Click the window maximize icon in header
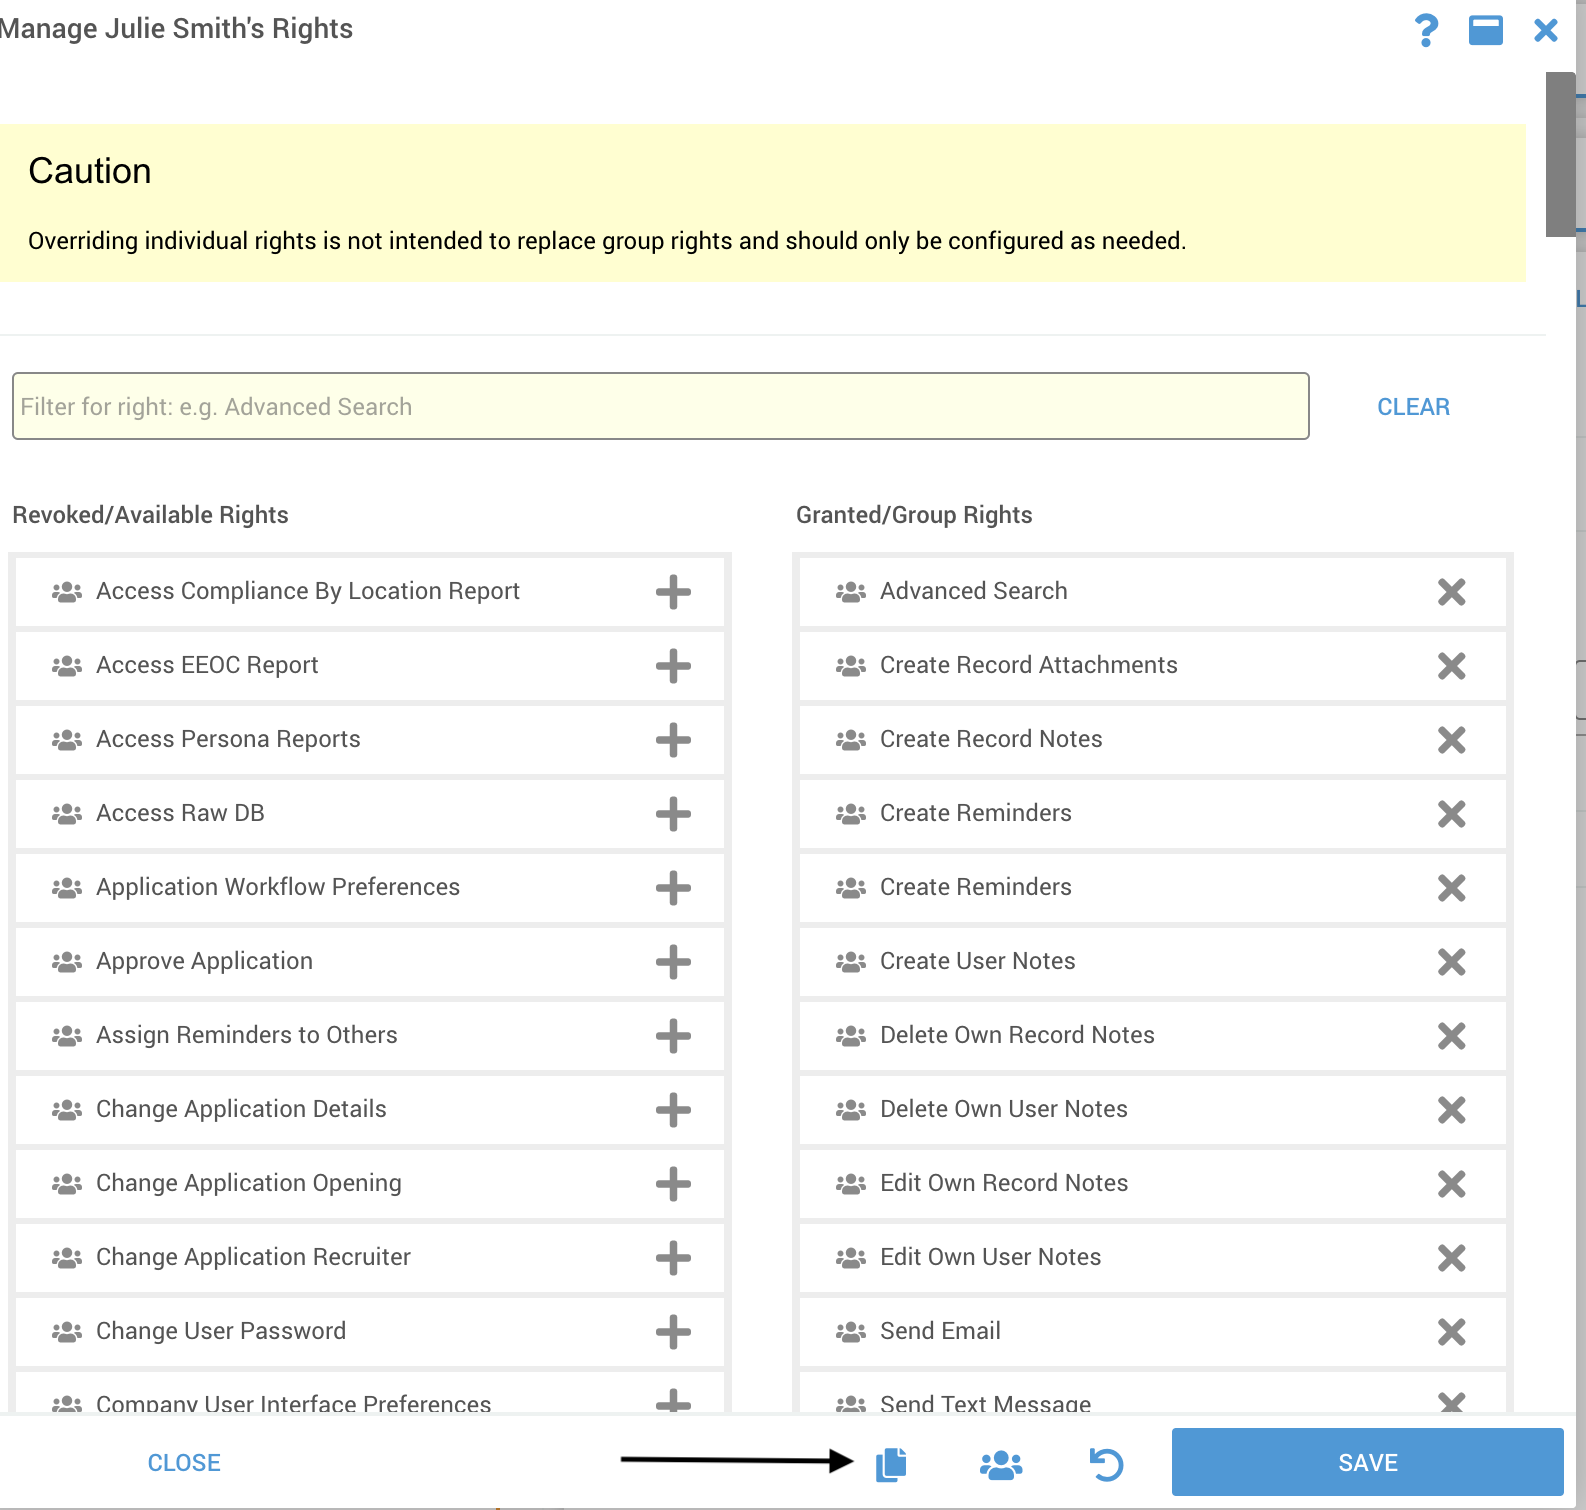Viewport: 1586px width, 1510px height. tap(1486, 30)
